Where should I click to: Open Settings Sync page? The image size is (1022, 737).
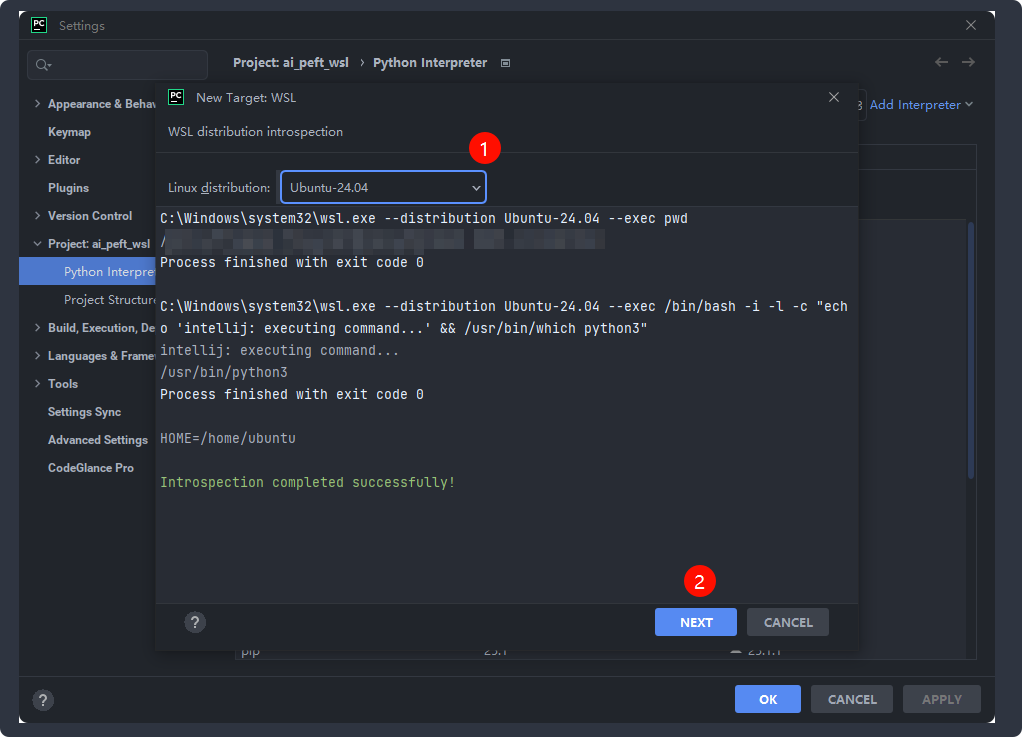click(84, 412)
